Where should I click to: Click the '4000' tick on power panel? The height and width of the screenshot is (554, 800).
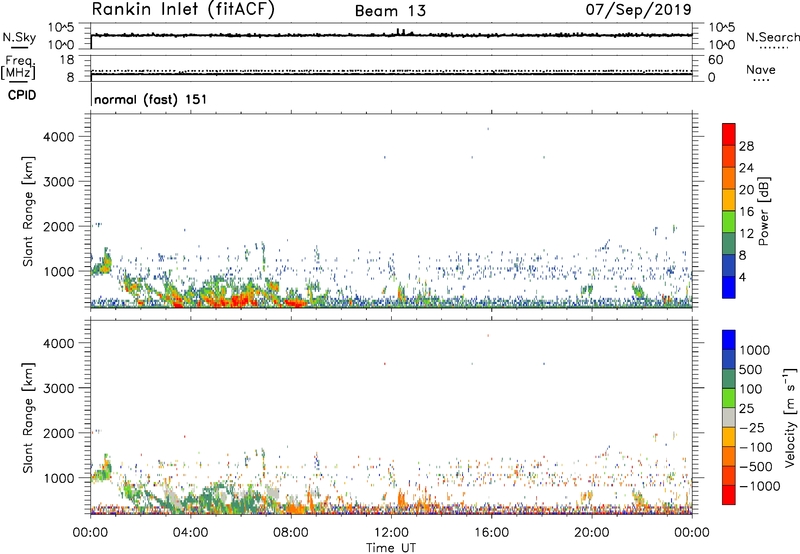[59, 137]
